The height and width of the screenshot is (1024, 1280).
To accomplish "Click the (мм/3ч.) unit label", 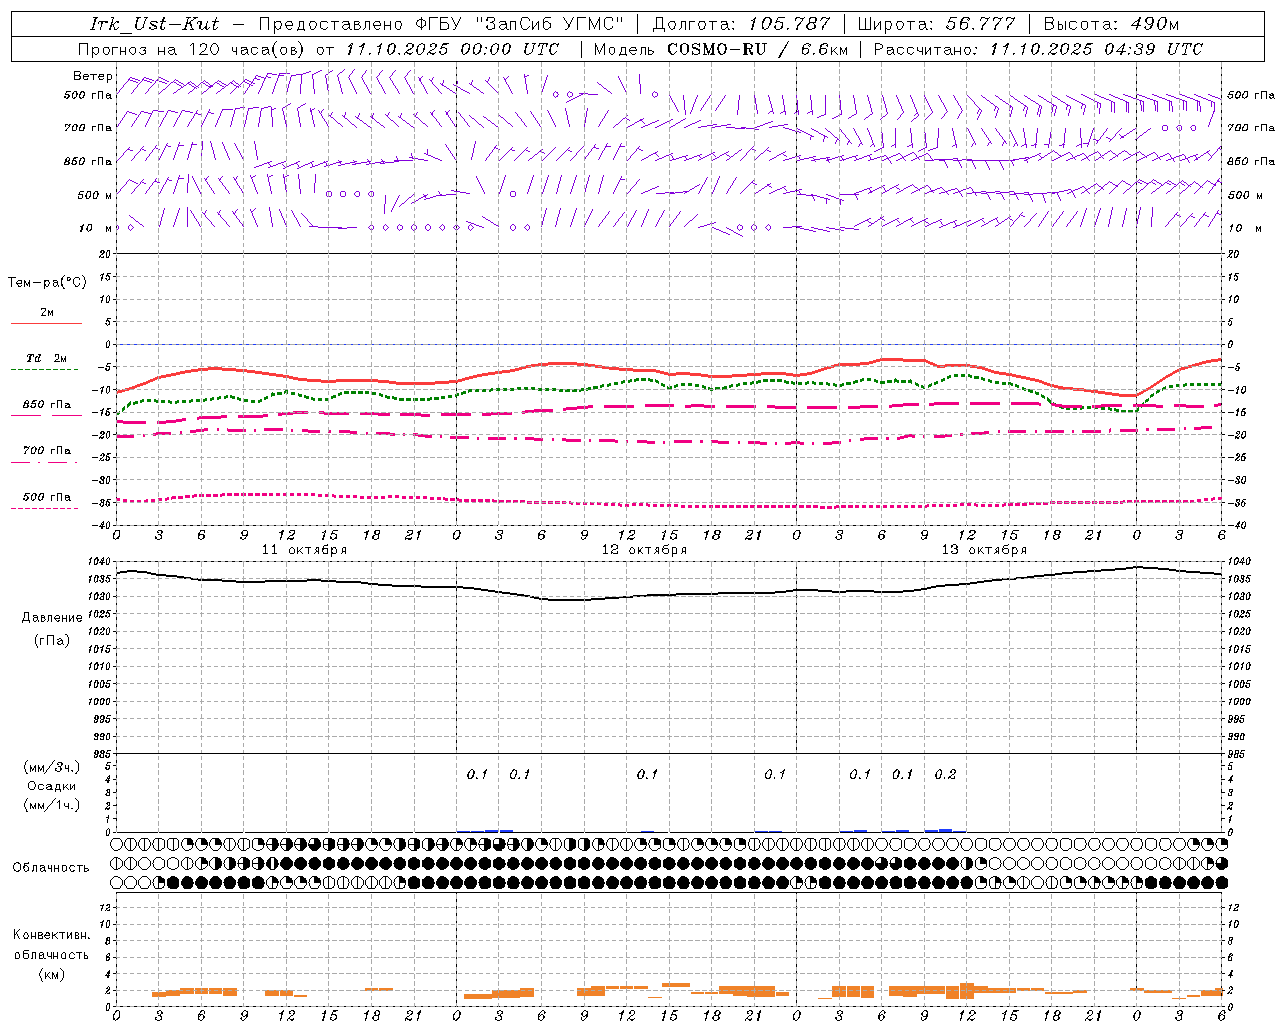I will pos(52,767).
